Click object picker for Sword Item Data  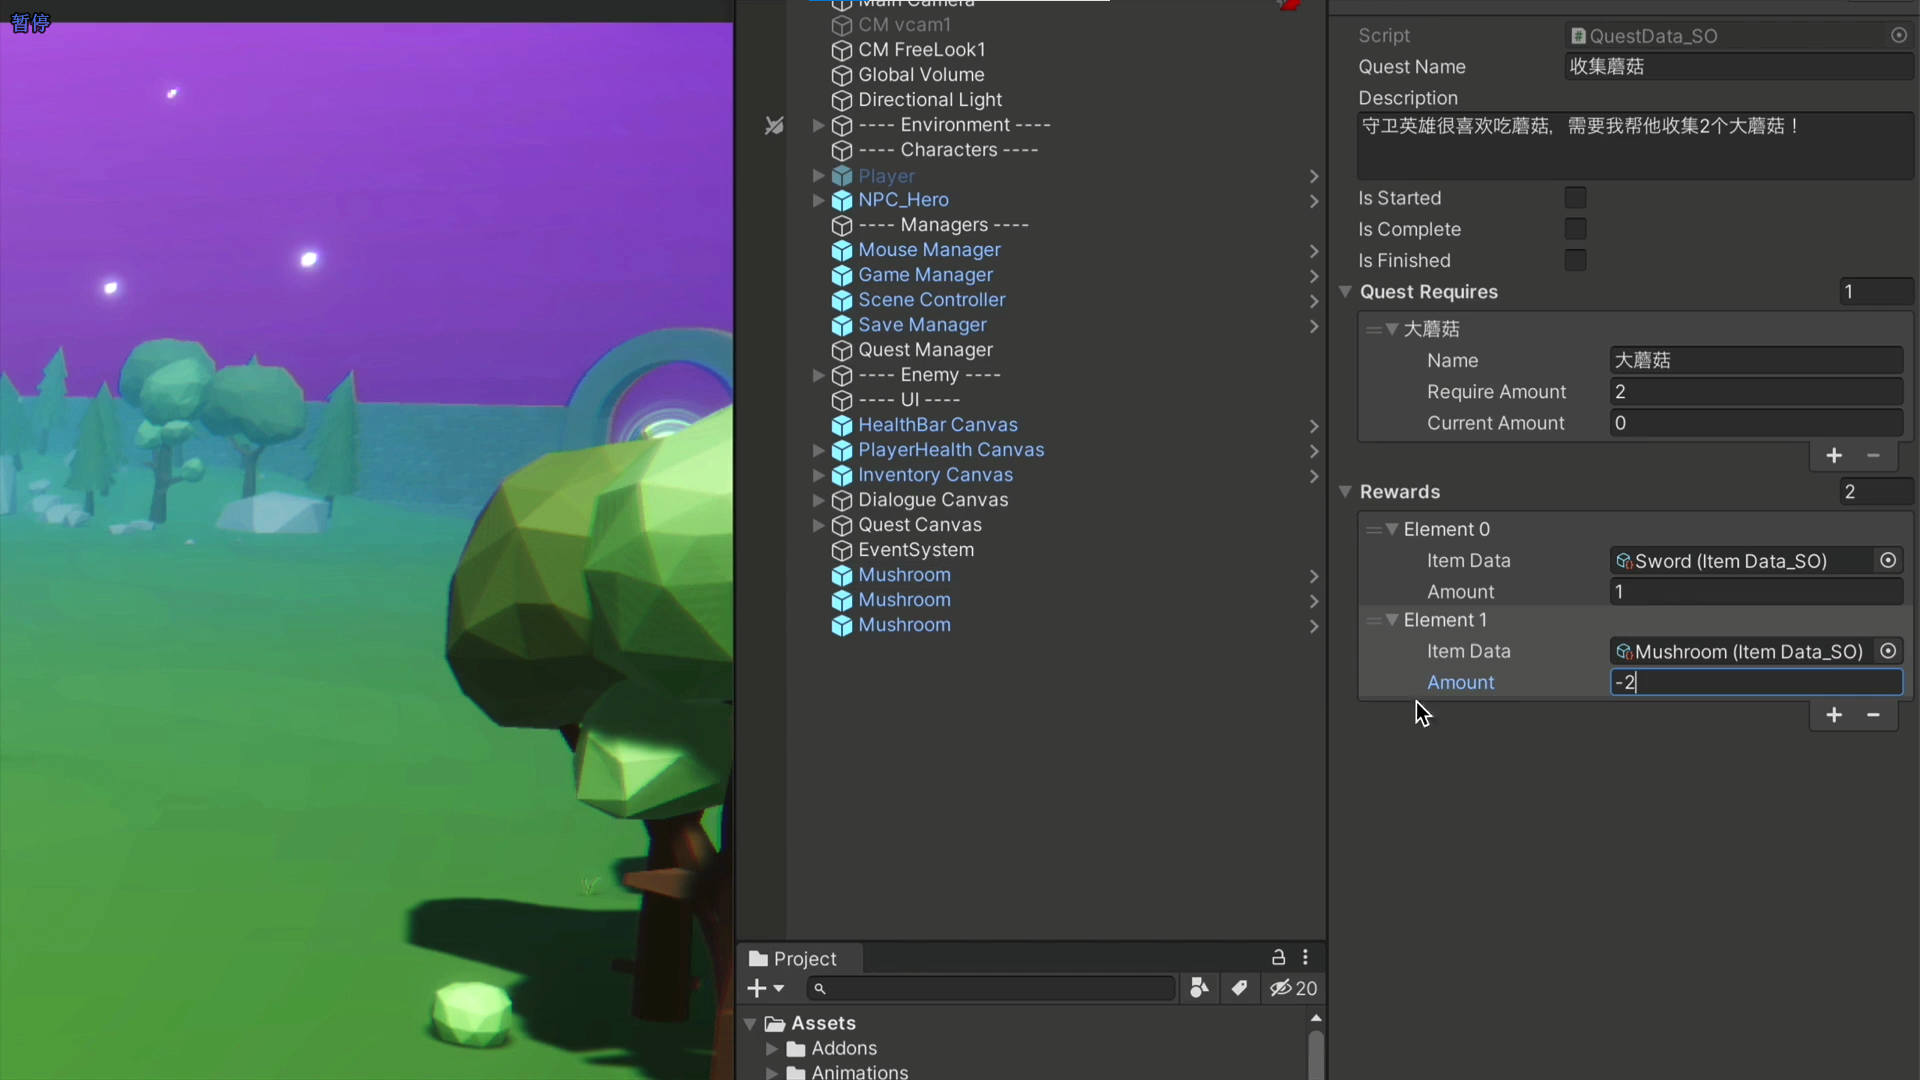pos(1888,561)
